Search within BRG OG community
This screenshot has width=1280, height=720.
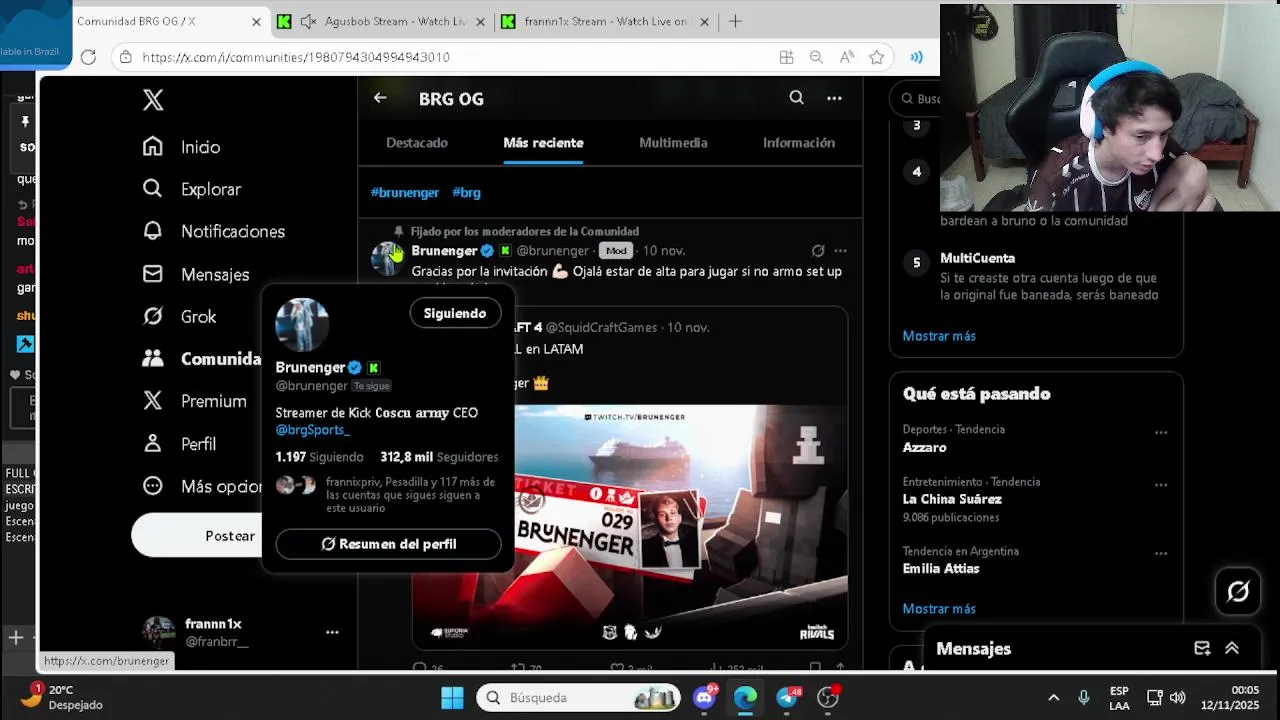click(x=796, y=98)
